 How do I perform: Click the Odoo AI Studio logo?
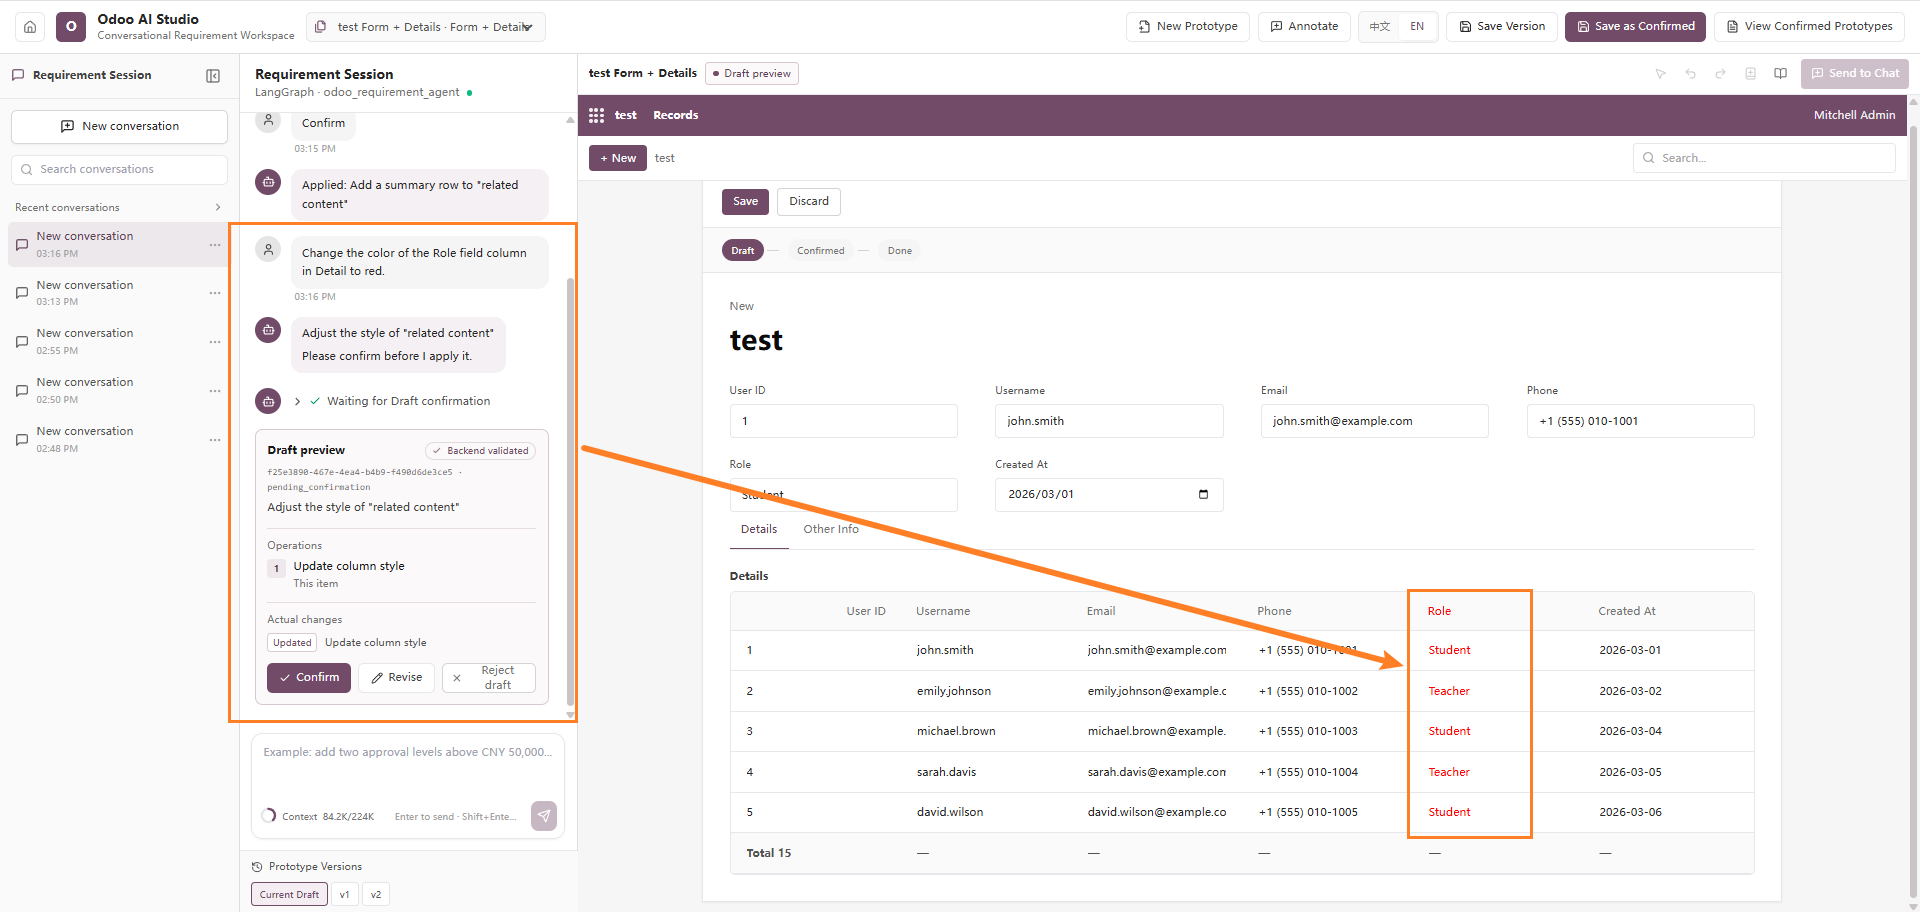71,27
